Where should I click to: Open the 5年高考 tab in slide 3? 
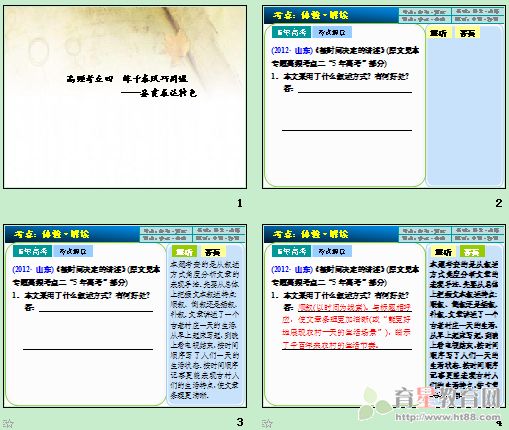click(32, 251)
